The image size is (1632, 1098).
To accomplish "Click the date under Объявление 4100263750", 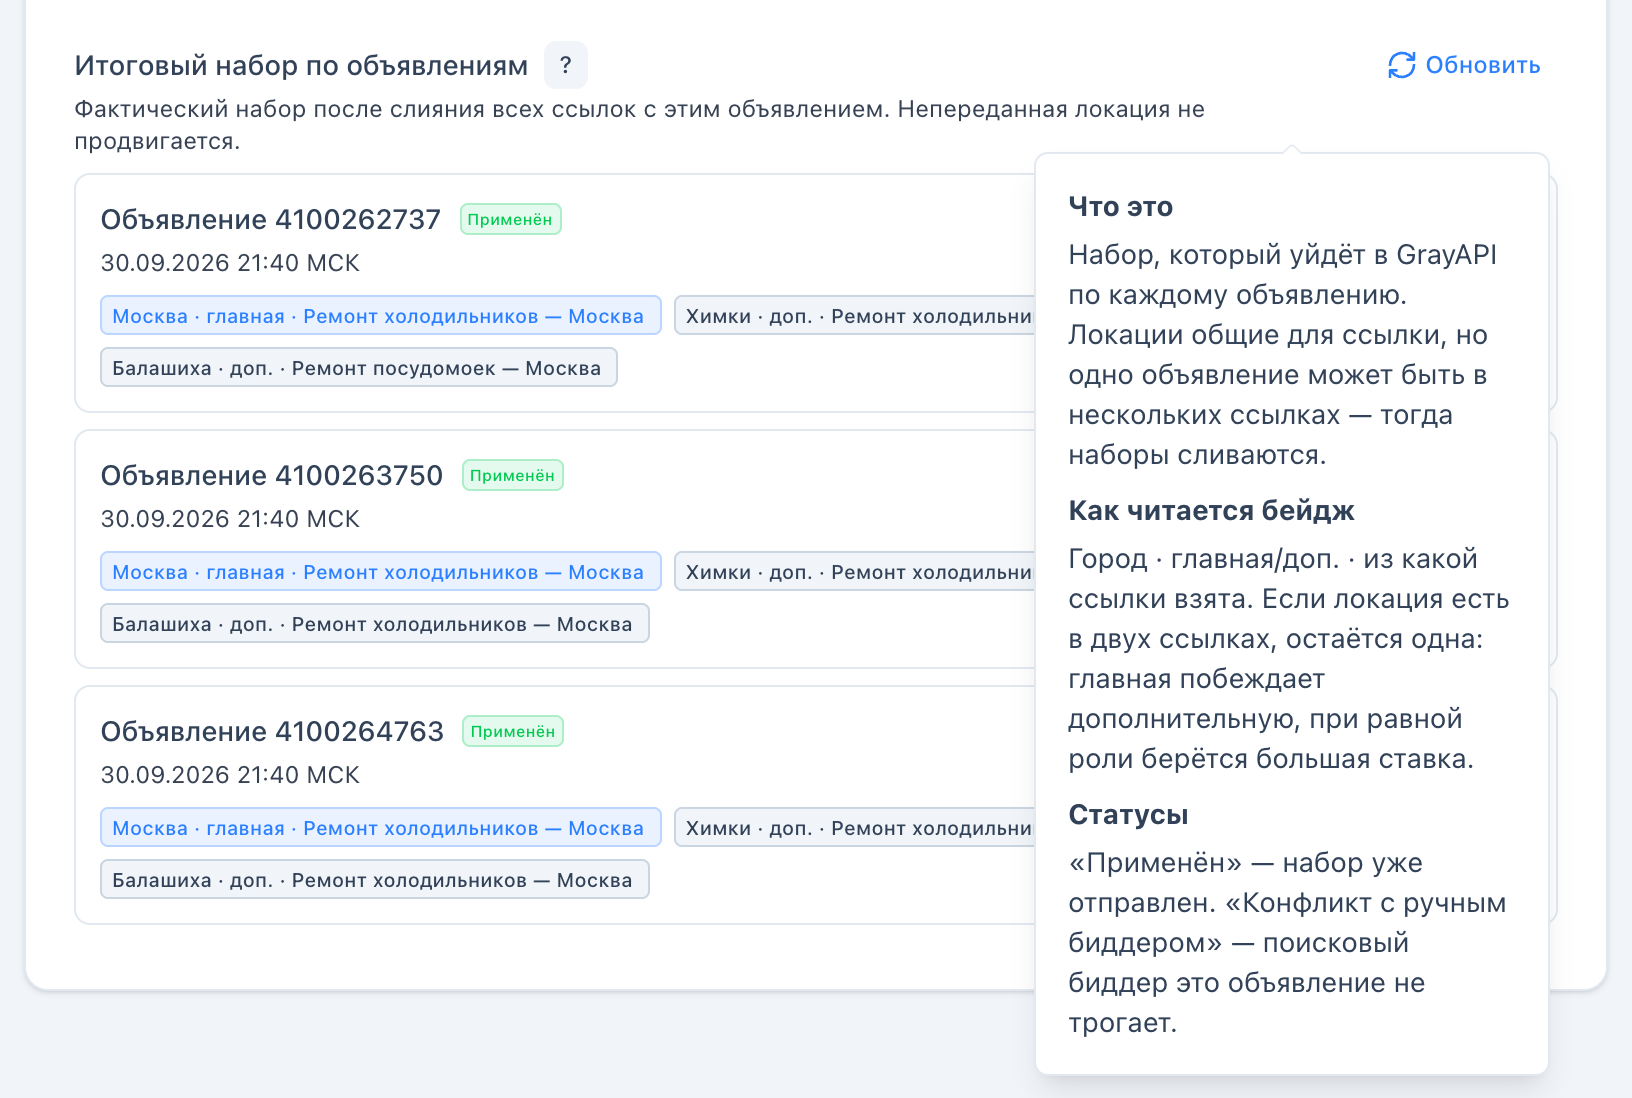I will (230, 519).
